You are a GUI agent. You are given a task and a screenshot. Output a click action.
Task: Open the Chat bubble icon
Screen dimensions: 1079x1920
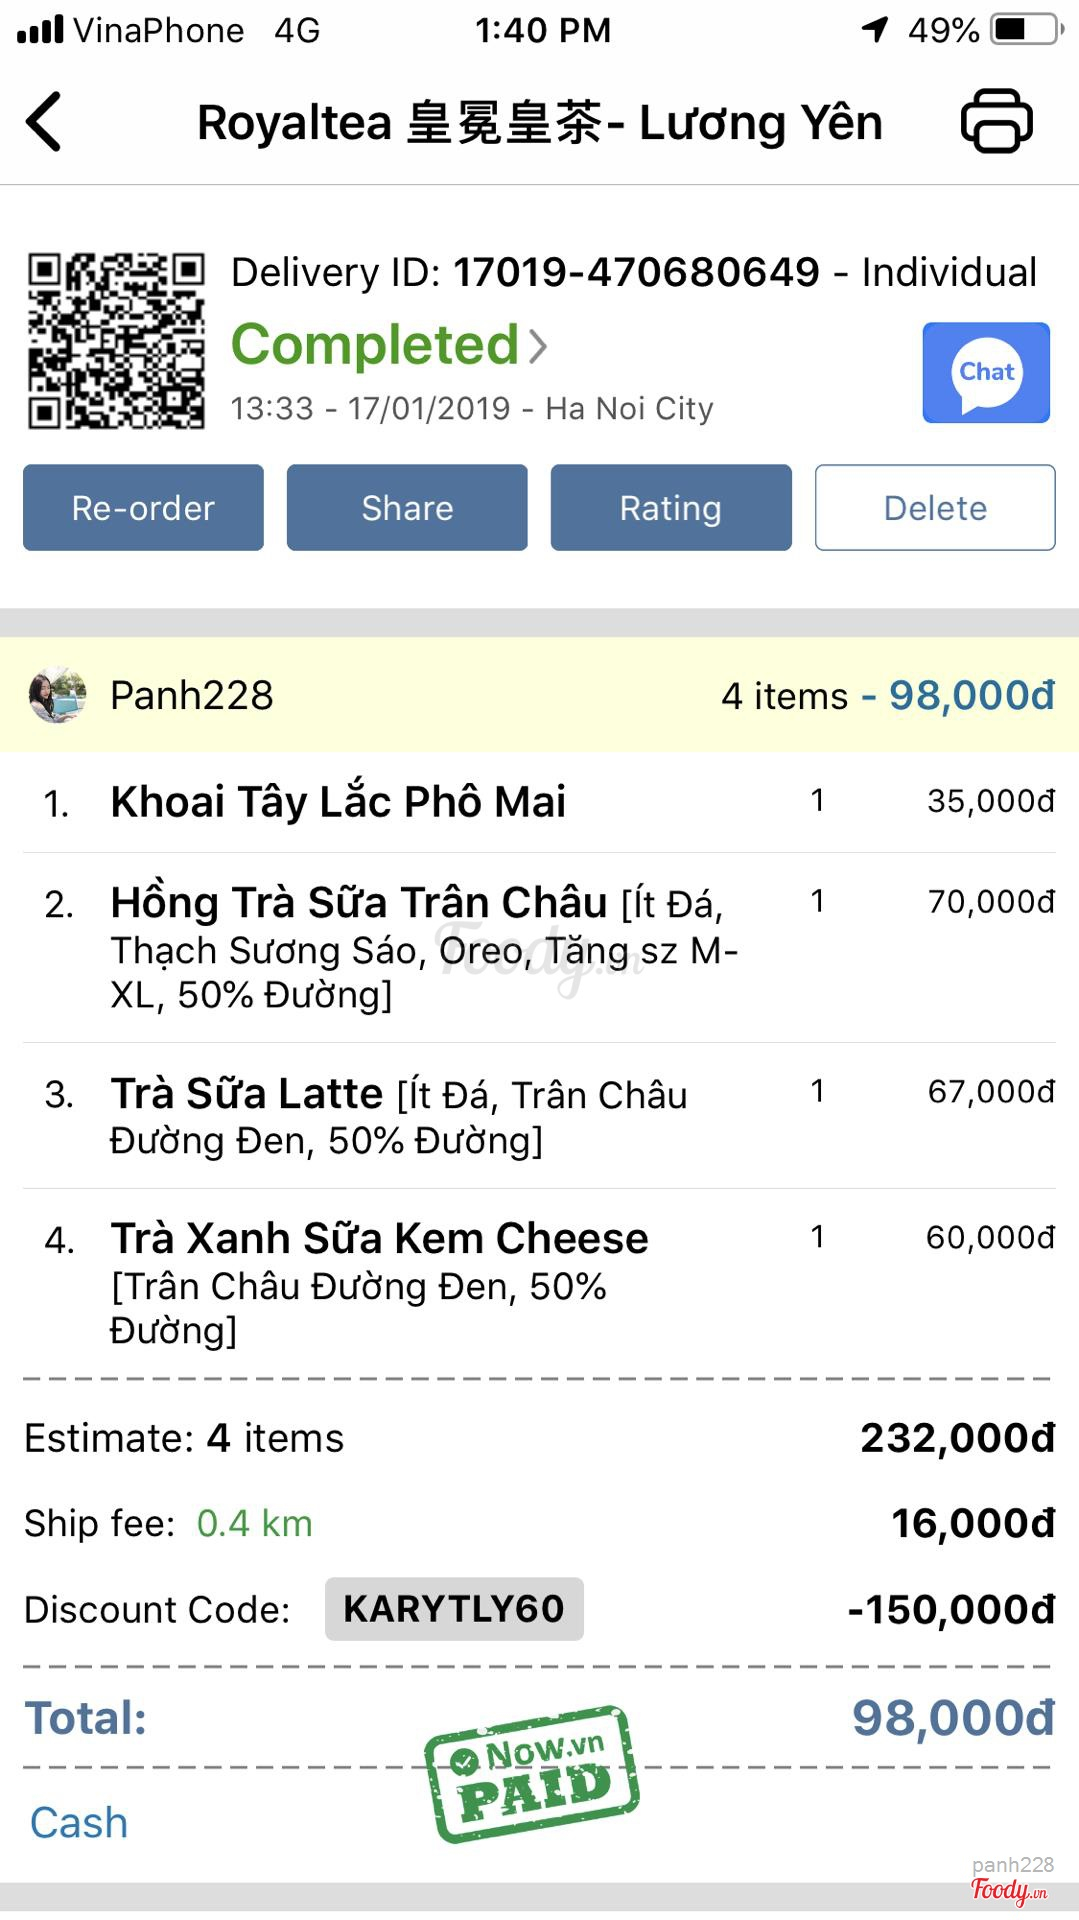(985, 372)
